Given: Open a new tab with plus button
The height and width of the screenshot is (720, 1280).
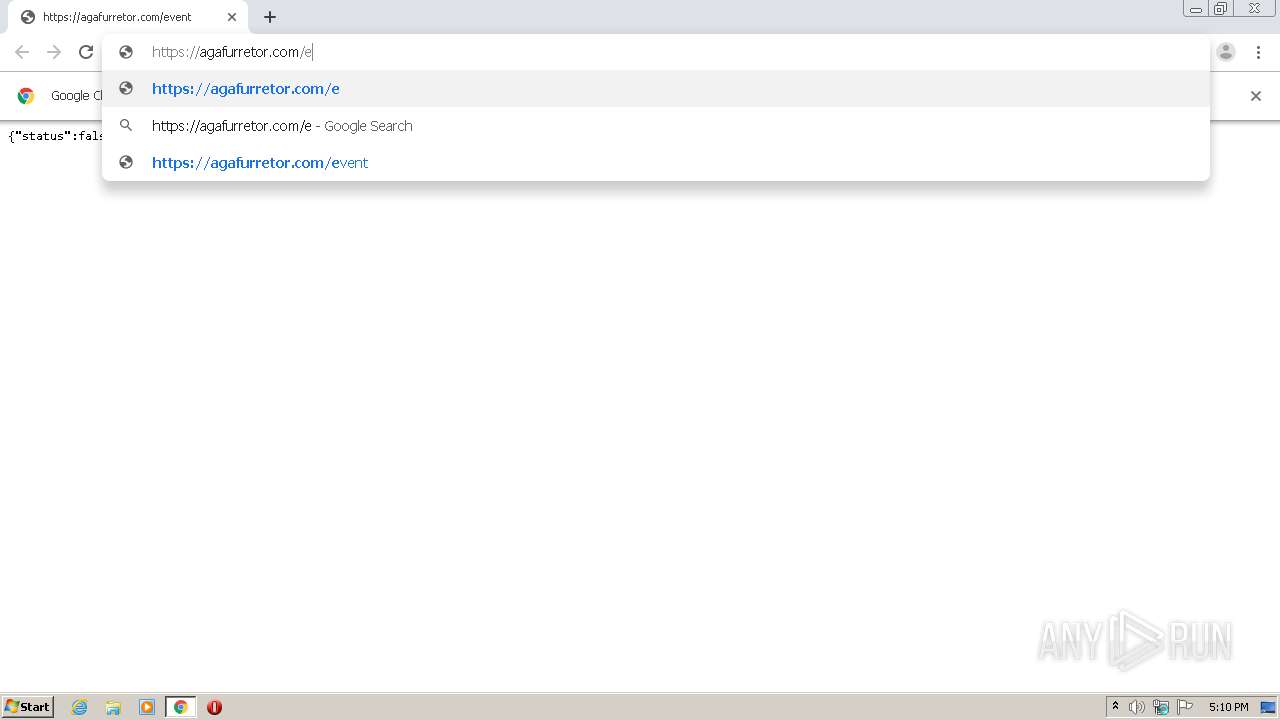Looking at the screenshot, I should pyautogui.click(x=270, y=17).
